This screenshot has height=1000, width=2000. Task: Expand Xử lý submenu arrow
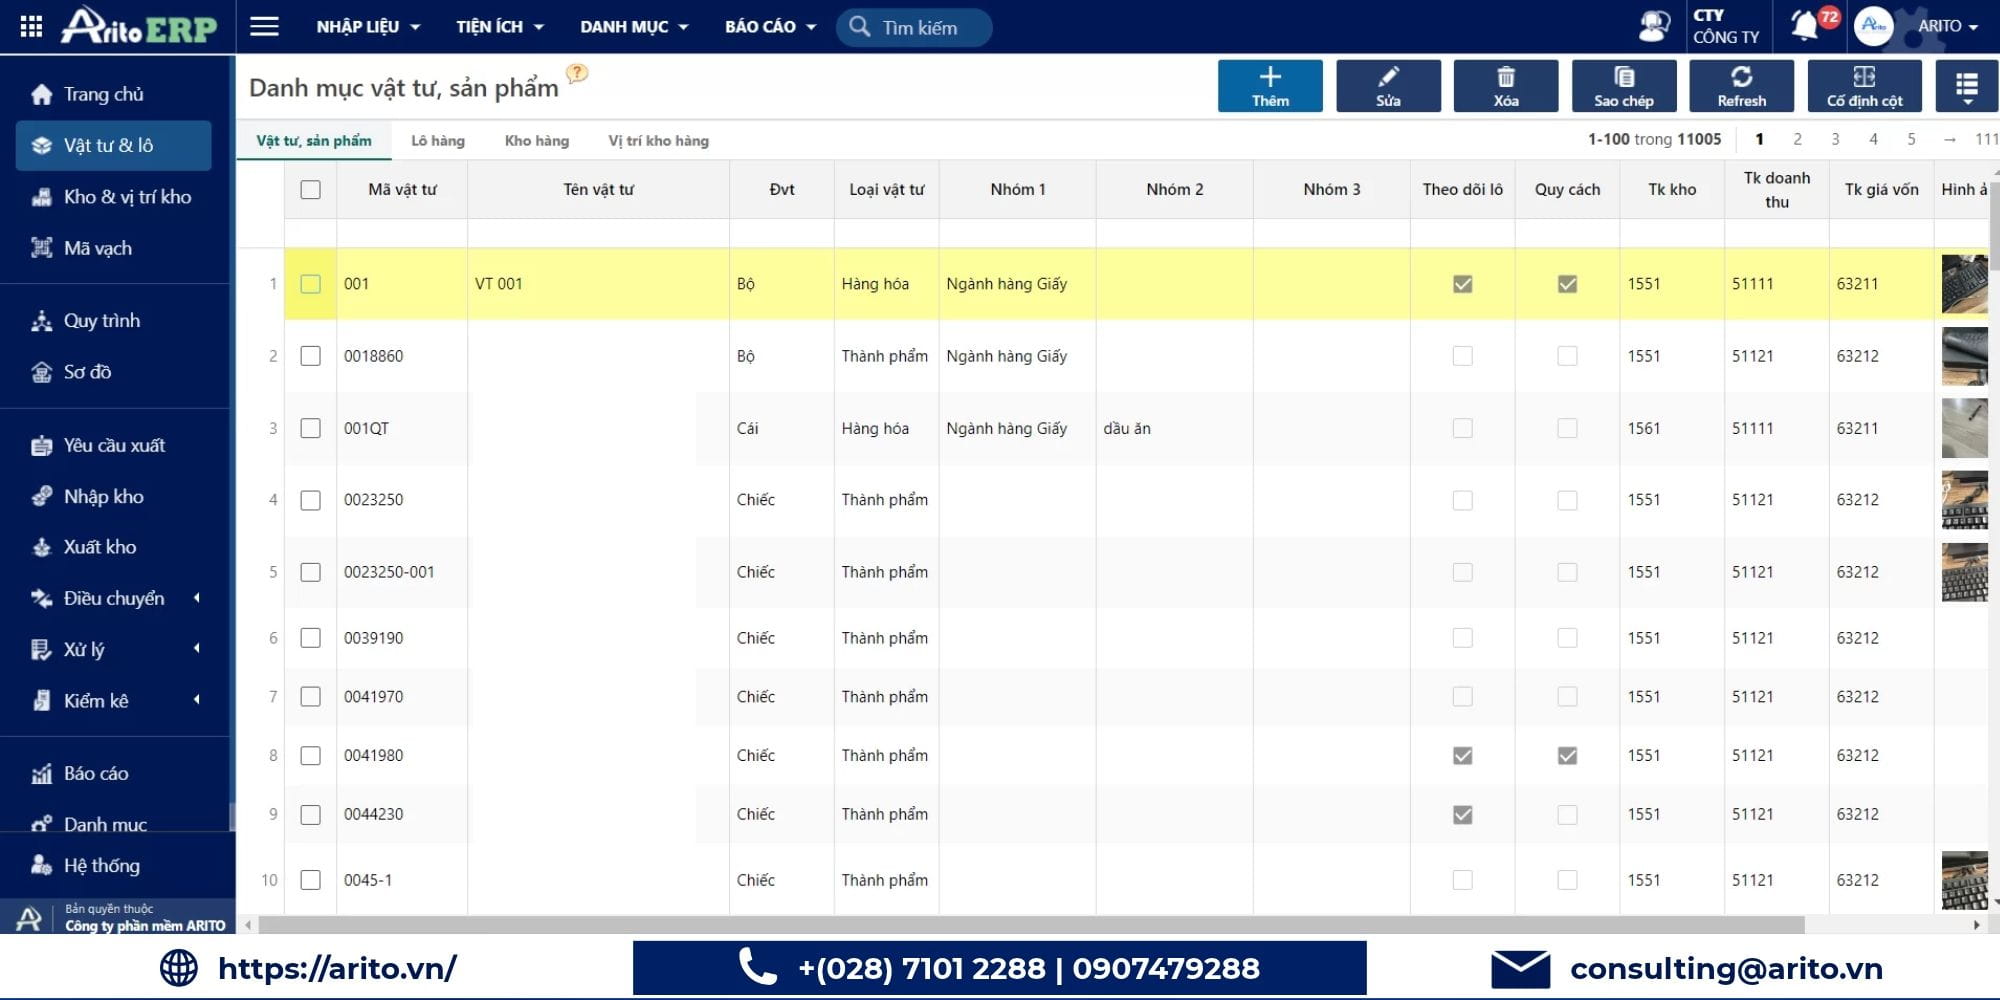pyautogui.click(x=197, y=649)
